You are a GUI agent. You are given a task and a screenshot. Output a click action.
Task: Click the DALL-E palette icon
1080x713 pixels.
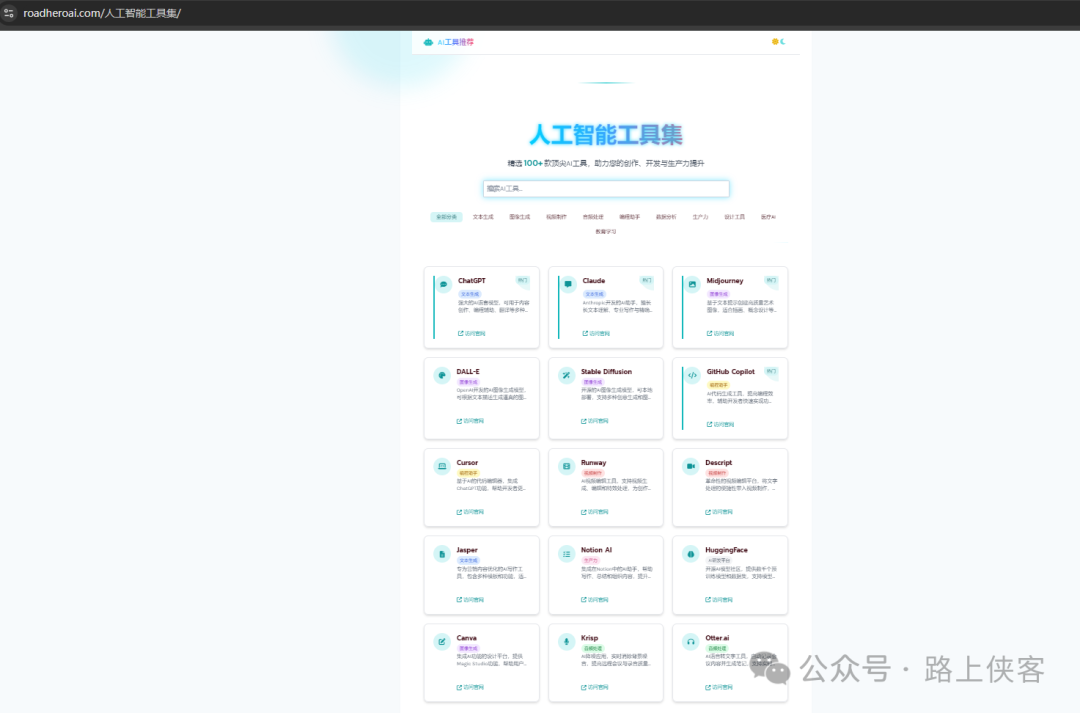442,375
